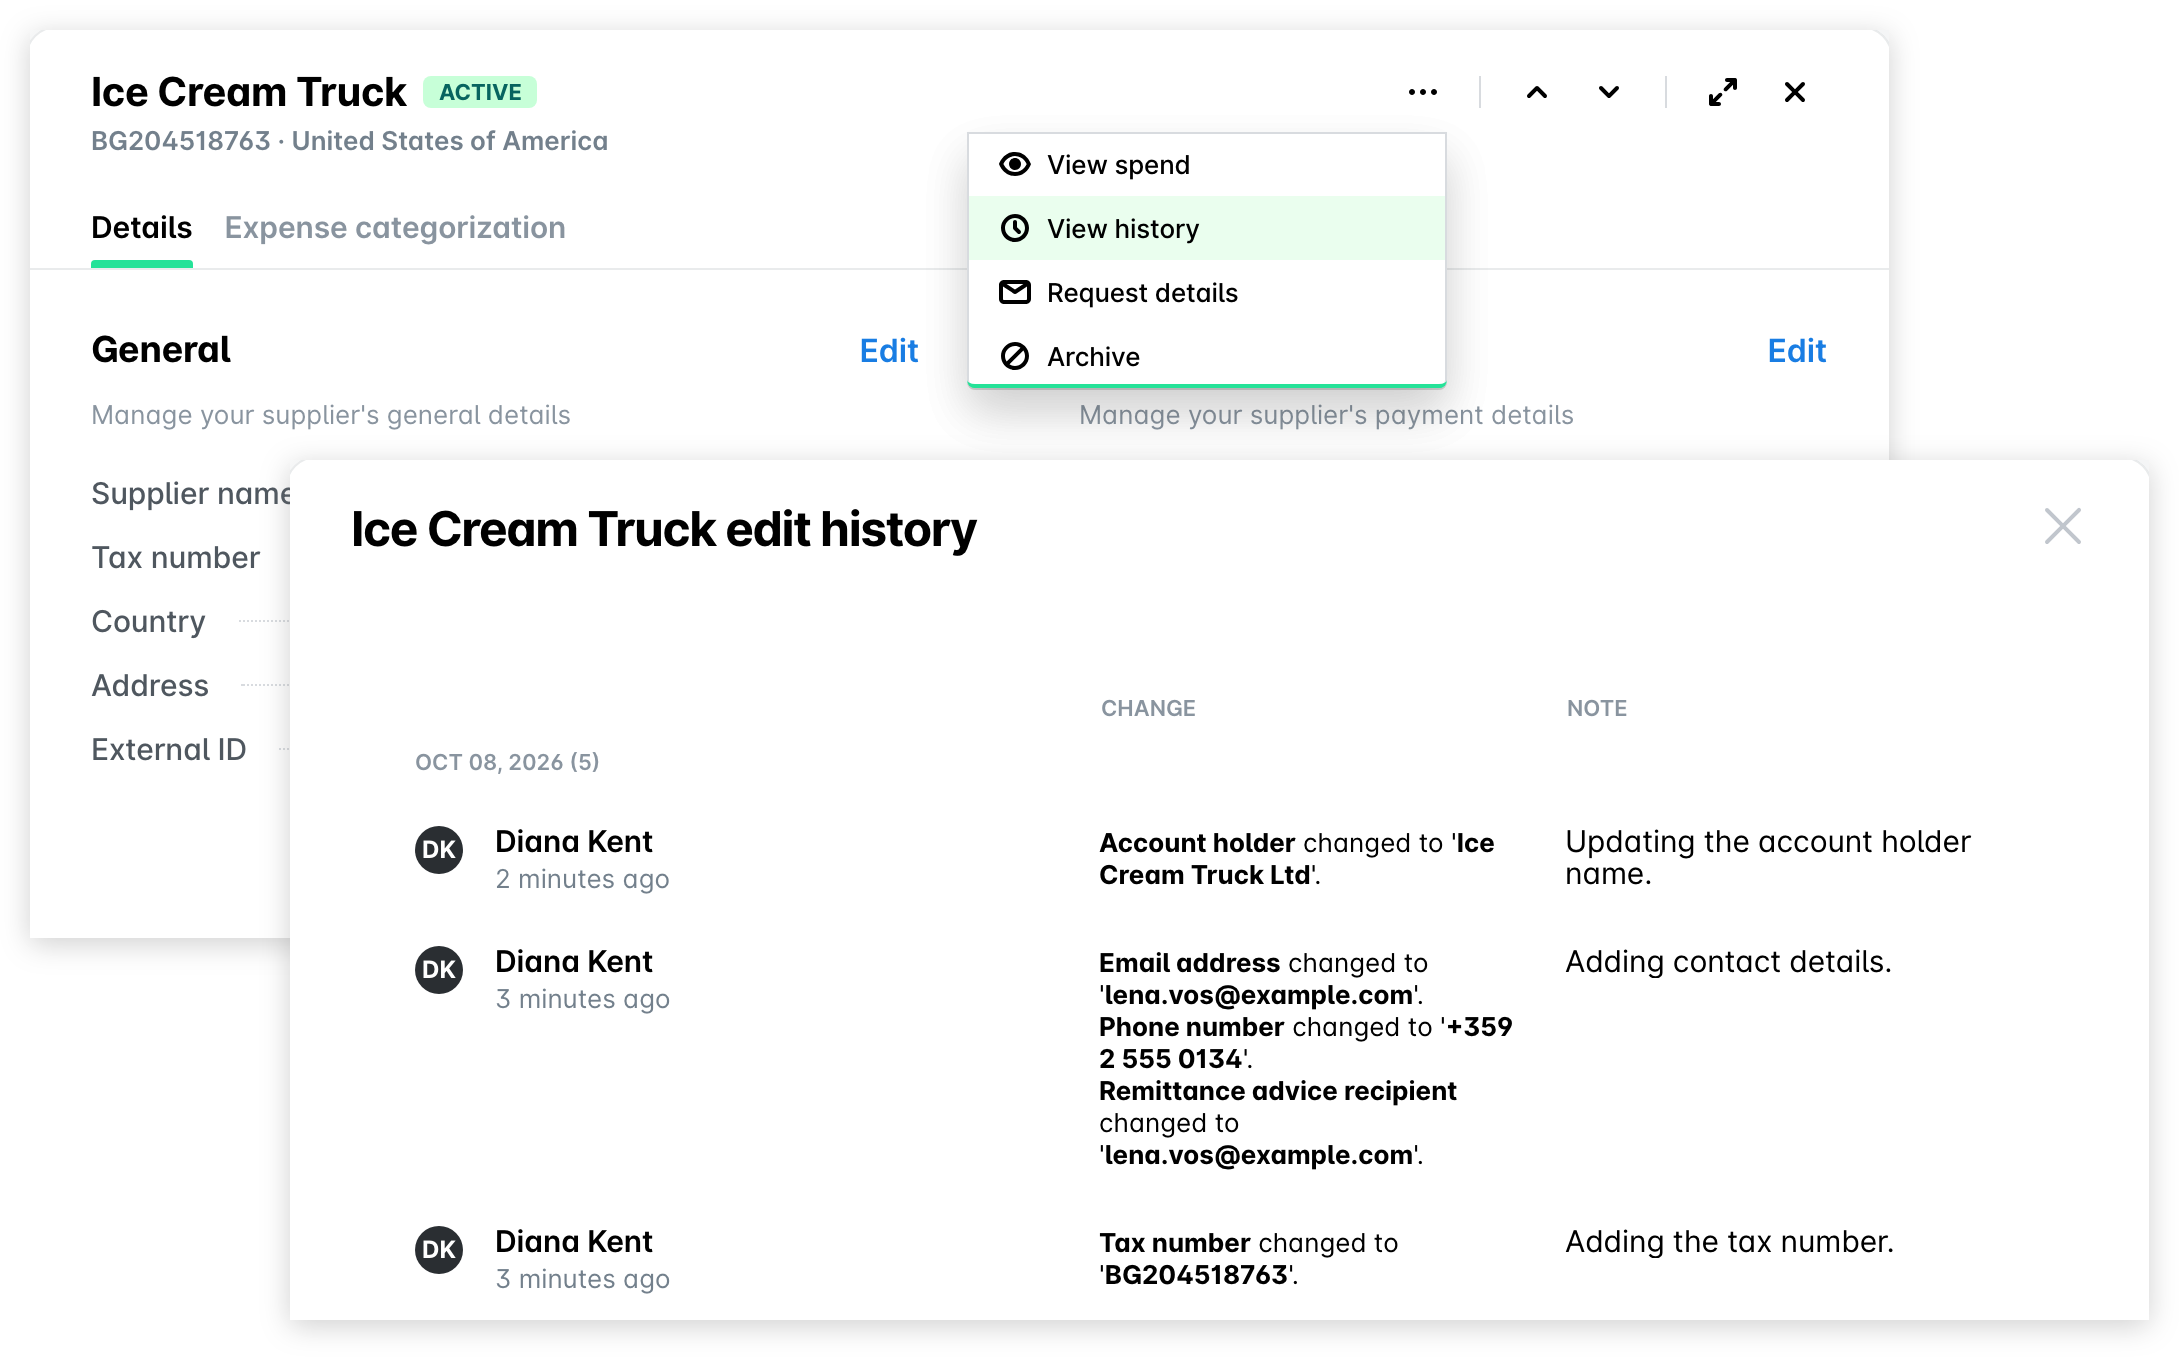Switch to Expense categorization tab
This screenshot has height=1362, width=2179.
point(395,228)
